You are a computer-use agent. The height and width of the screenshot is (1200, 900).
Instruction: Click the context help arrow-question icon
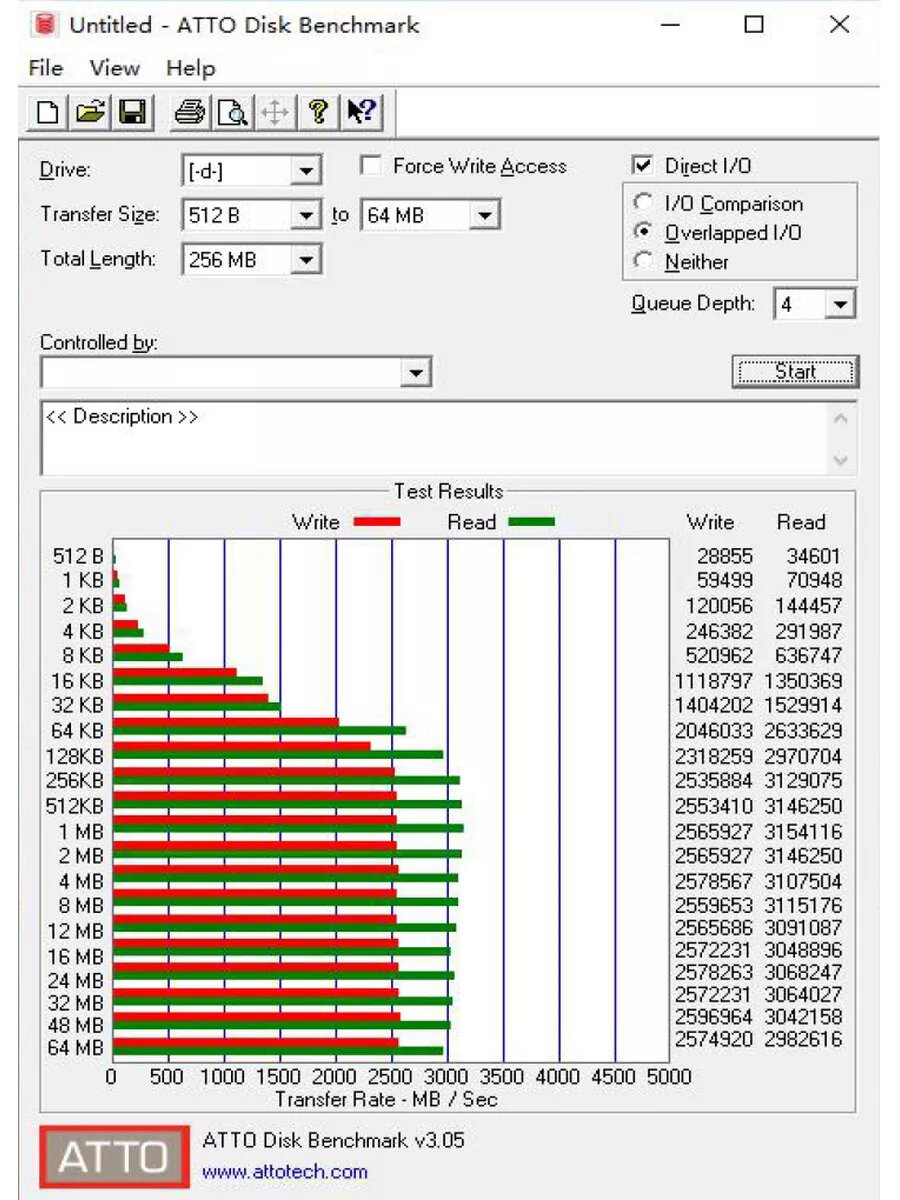pos(361,112)
